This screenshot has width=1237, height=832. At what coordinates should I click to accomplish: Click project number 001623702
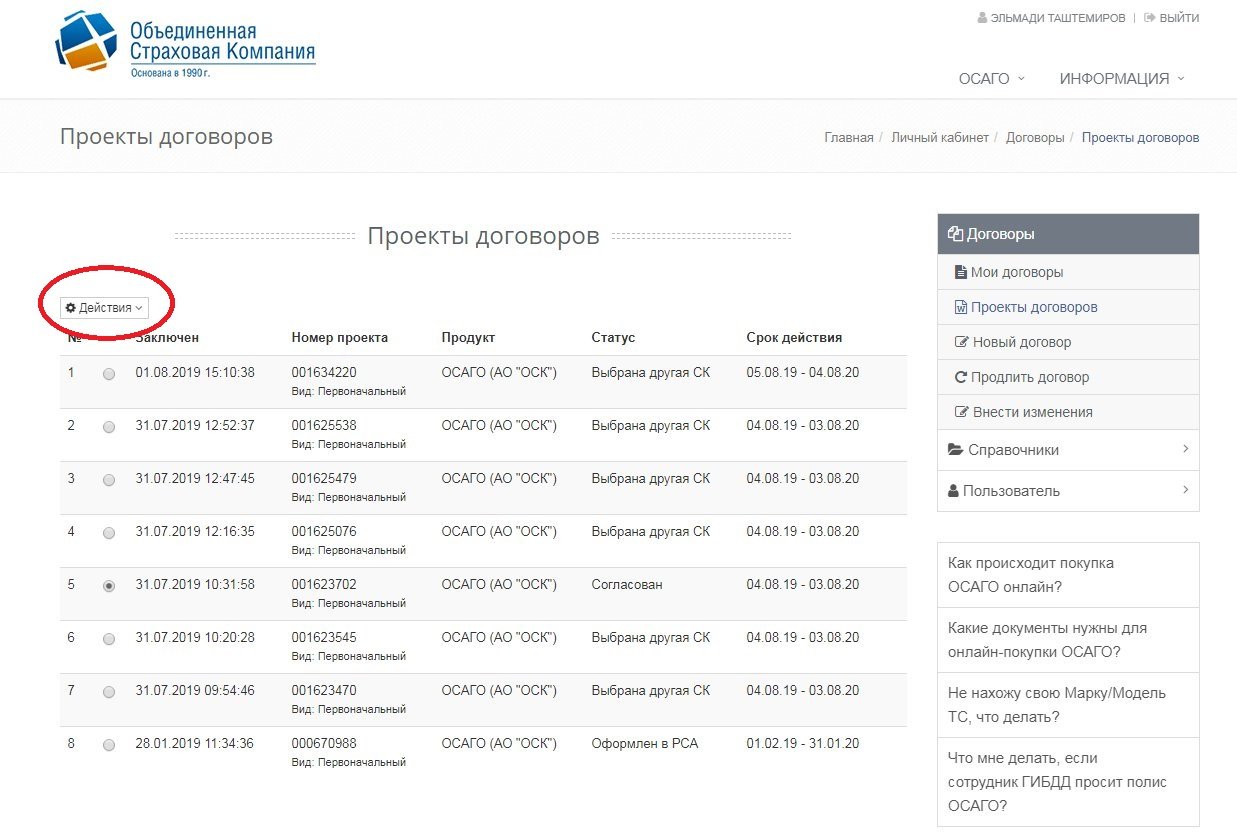coord(324,584)
